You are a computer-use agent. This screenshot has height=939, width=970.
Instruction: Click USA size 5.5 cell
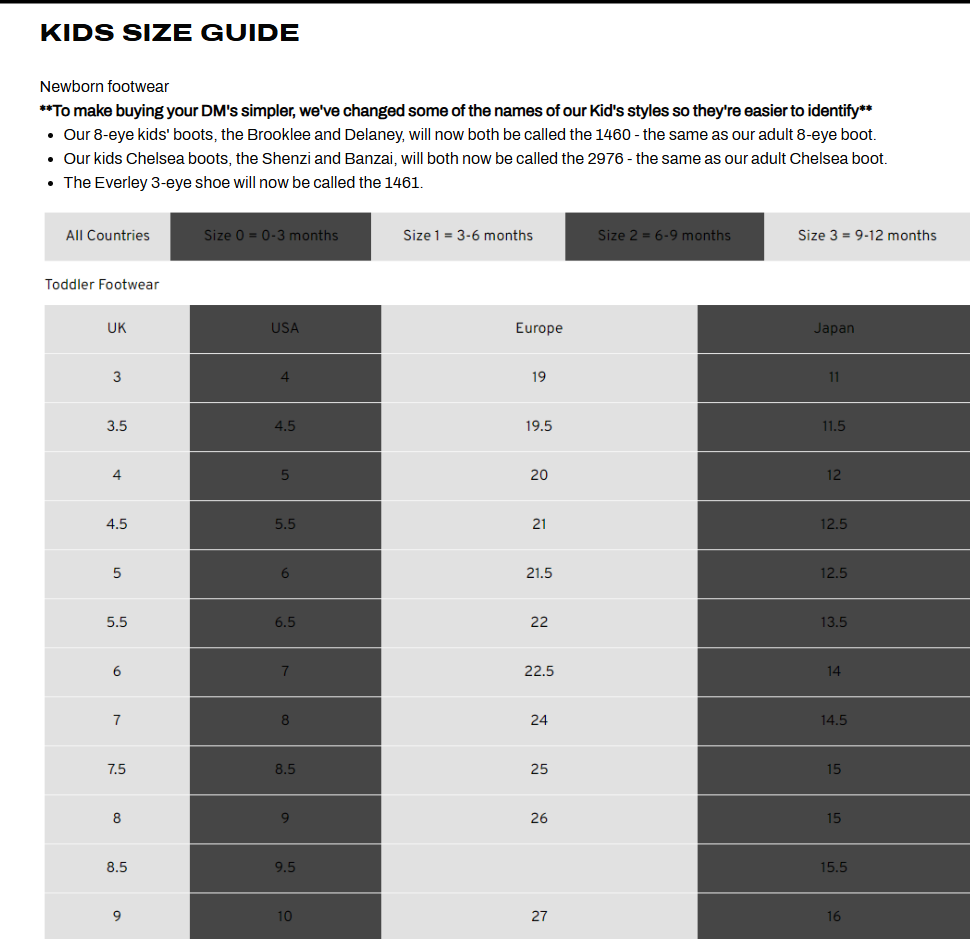click(x=285, y=524)
